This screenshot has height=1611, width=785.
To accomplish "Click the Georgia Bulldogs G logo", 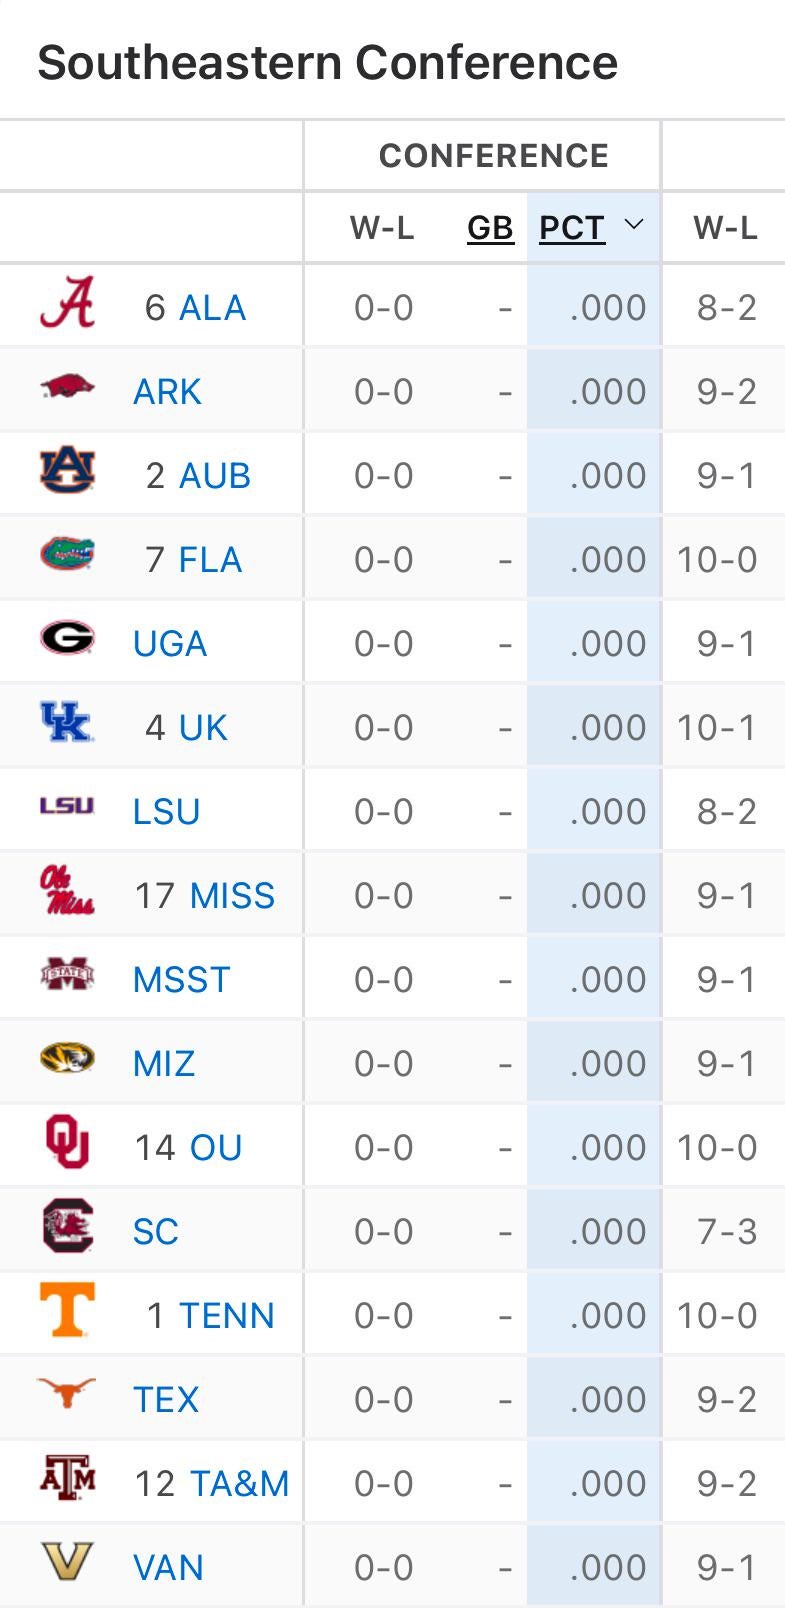I will [67, 638].
